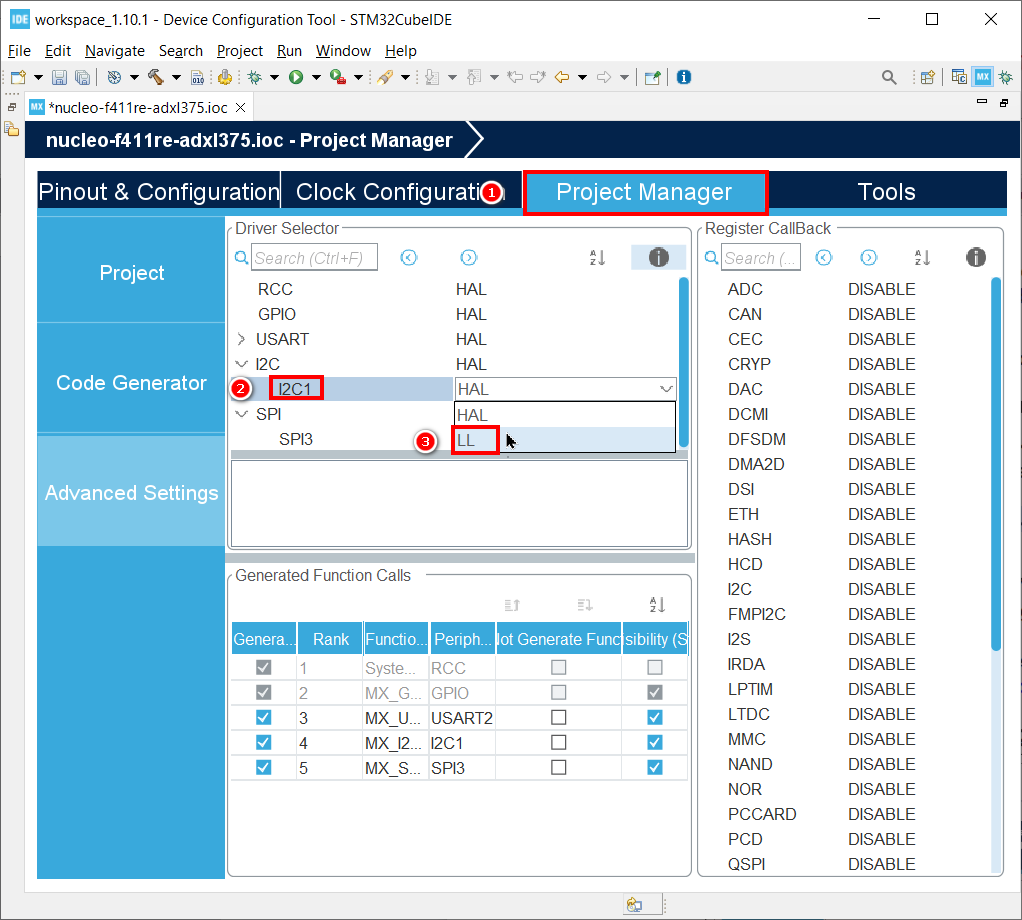Close the nucleo-f411re-adxl375.ioc editor tab
1022x920 pixels.
click(241, 108)
